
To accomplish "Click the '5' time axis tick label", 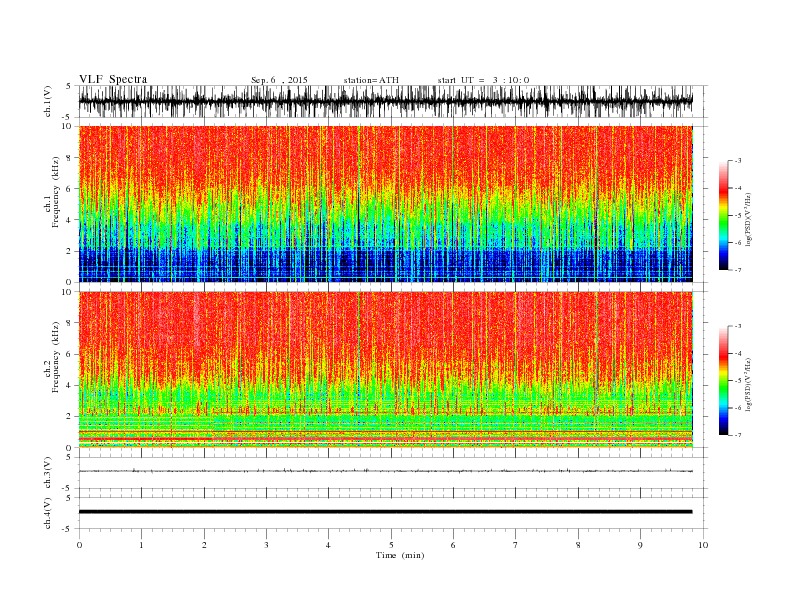I will click(x=391, y=545).
